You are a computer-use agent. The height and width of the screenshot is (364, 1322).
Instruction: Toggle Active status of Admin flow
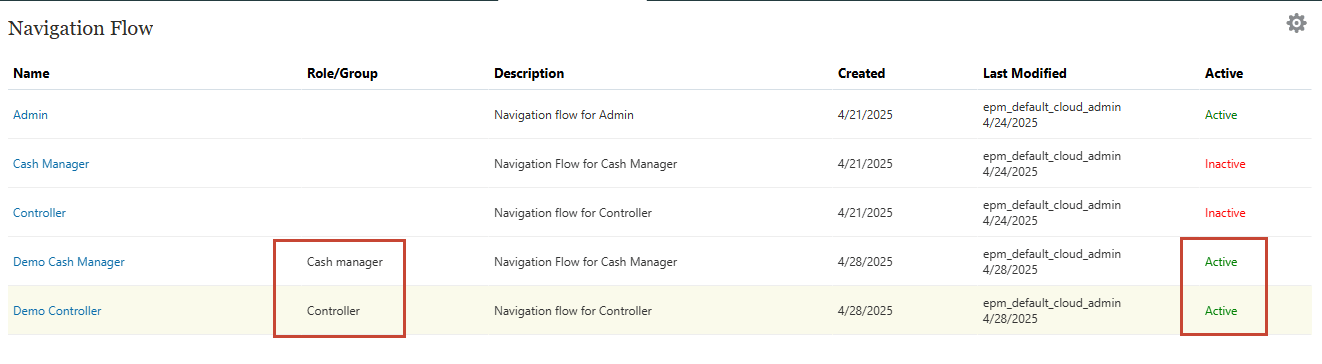1221,115
